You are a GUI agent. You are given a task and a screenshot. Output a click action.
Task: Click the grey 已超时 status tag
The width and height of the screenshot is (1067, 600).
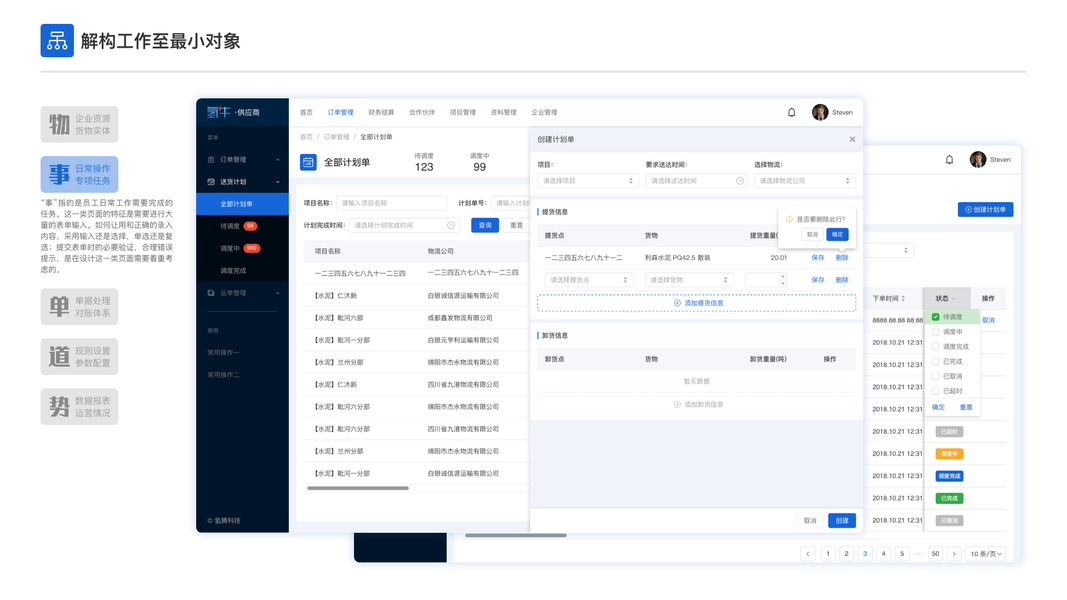coord(949,432)
